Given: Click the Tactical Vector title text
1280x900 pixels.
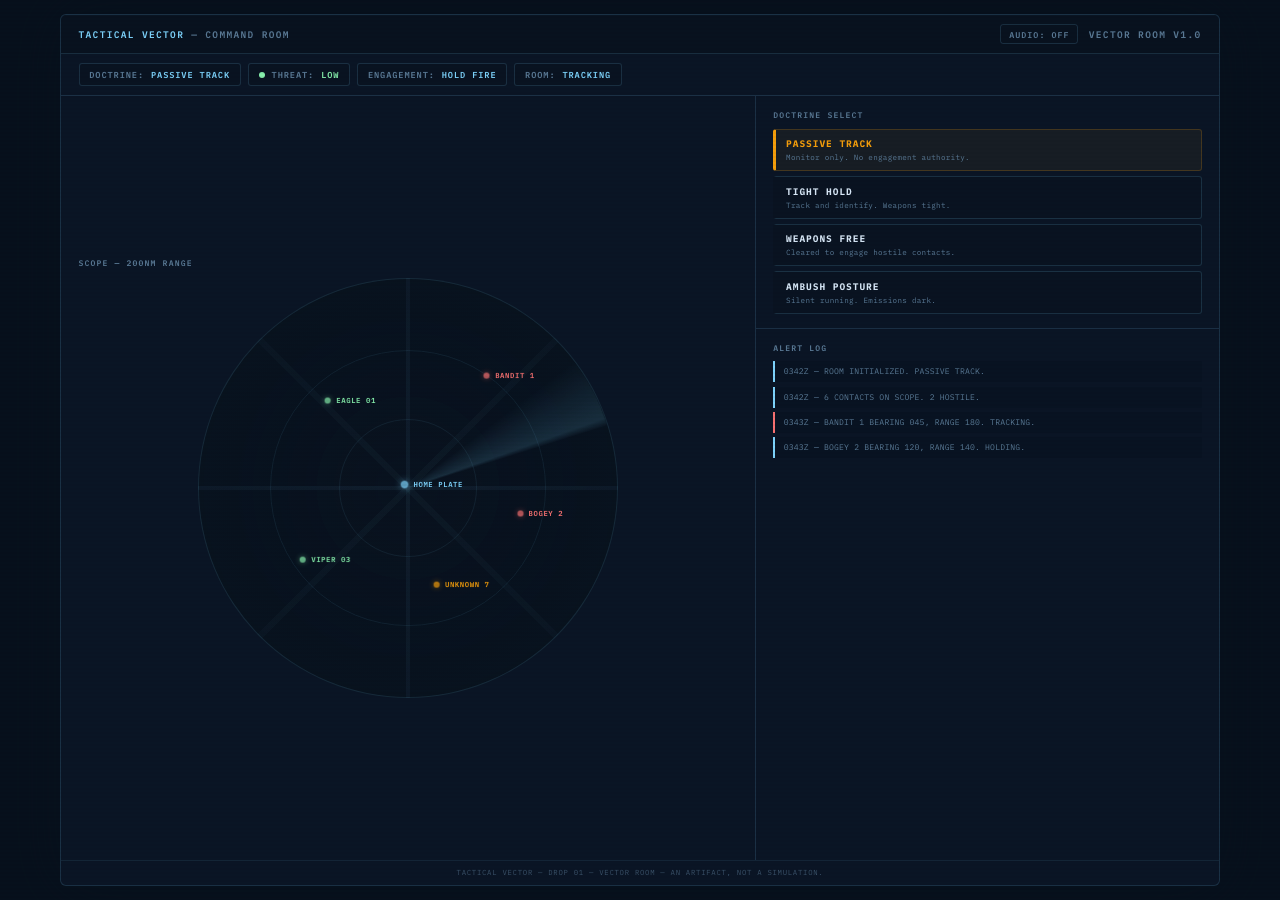Looking at the screenshot, I should click(132, 35).
